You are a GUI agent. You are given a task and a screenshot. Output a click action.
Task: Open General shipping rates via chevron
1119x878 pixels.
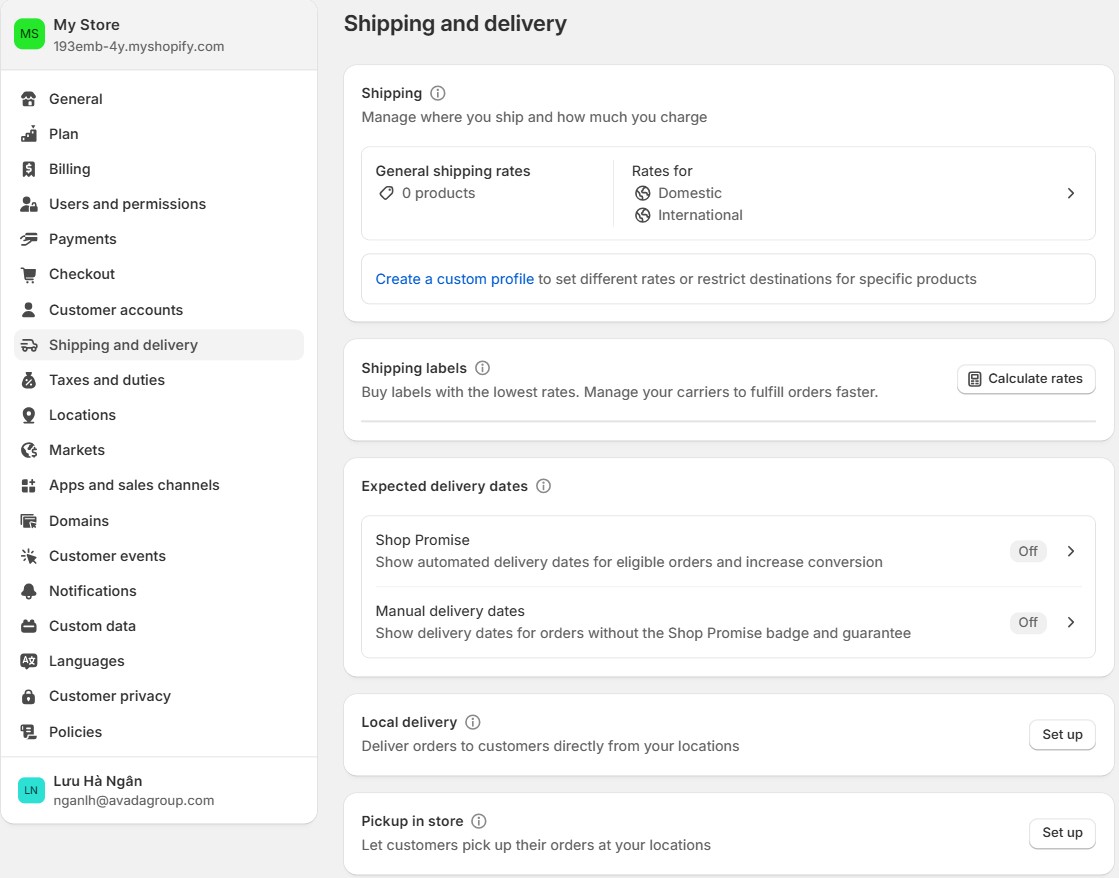[1070, 193]
